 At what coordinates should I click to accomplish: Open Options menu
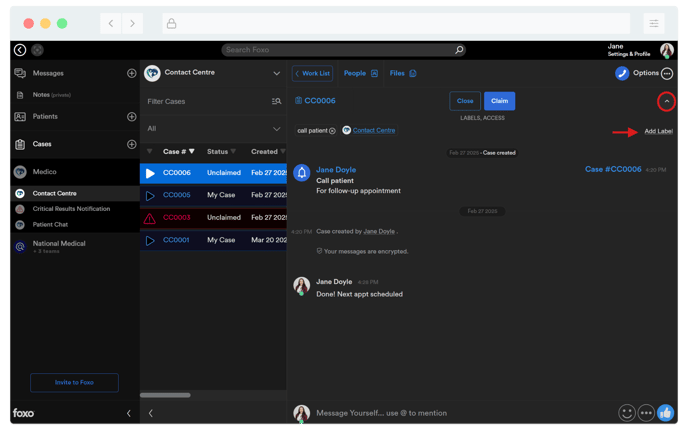[653, 73]
